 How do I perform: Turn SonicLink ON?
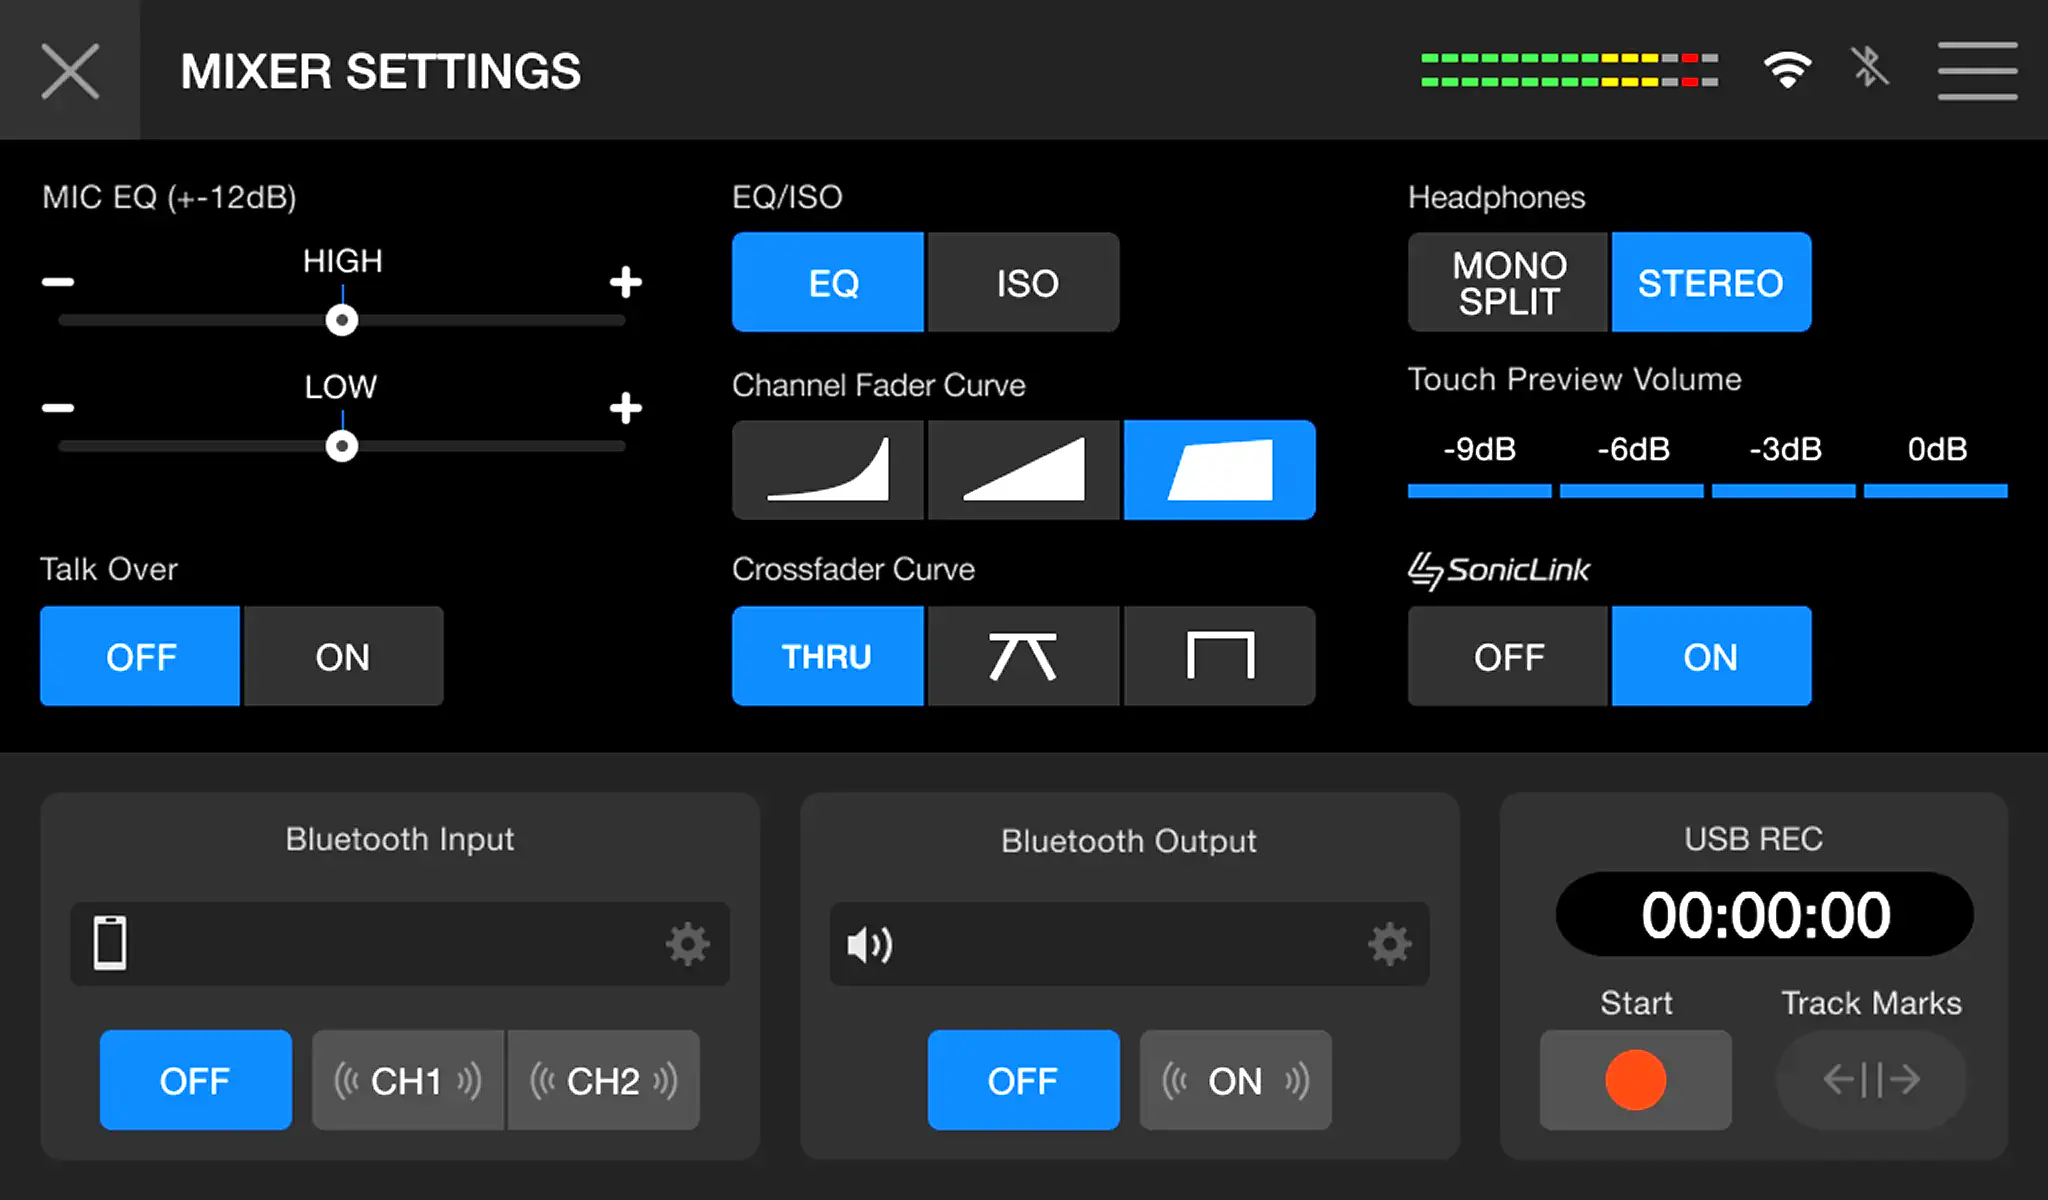click(x=1711, y=656)
